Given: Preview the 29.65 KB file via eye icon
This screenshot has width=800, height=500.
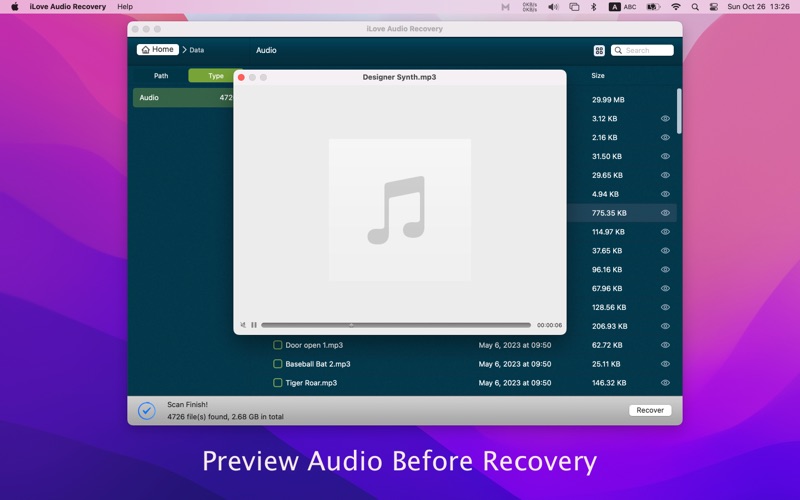Looking at the screenshot, I should click(665, 175).
